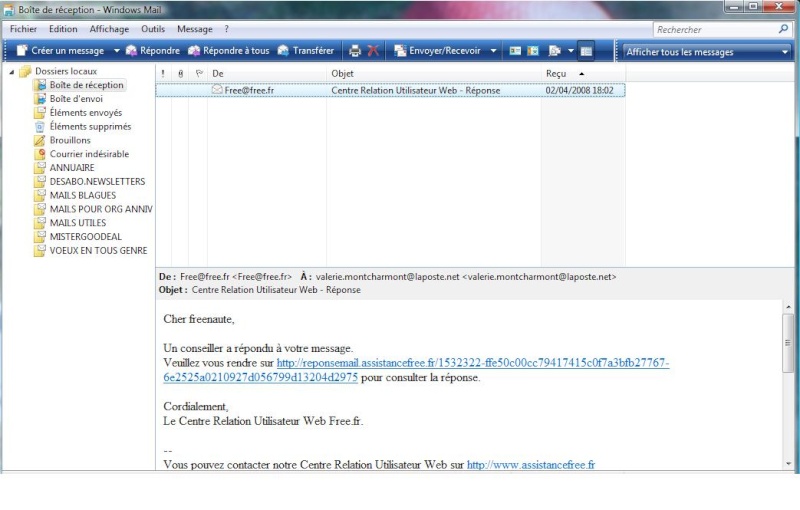This screenshot has height=510, width=800.
Task: Open the Outils menu
Action: coord(153,29)
